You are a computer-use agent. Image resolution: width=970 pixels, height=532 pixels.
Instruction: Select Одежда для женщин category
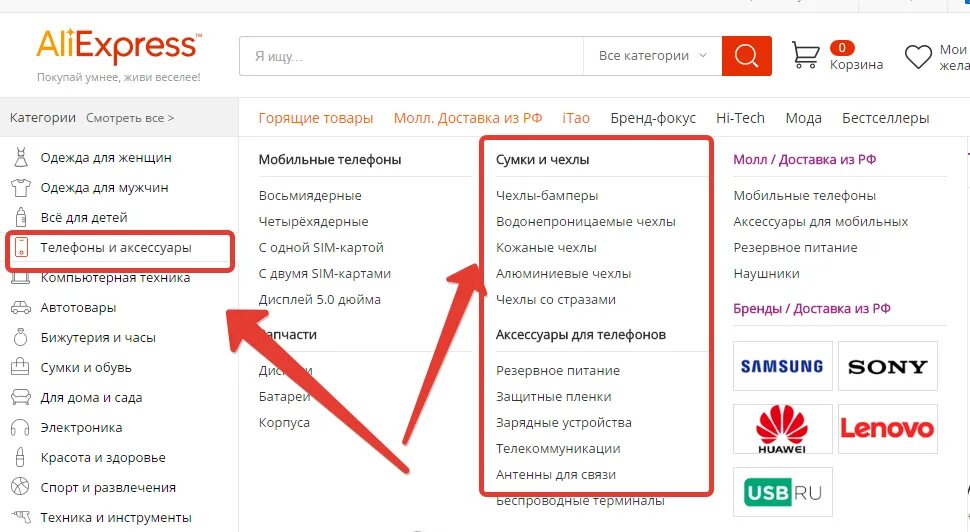pyautogui.click(x=106, y=158)
